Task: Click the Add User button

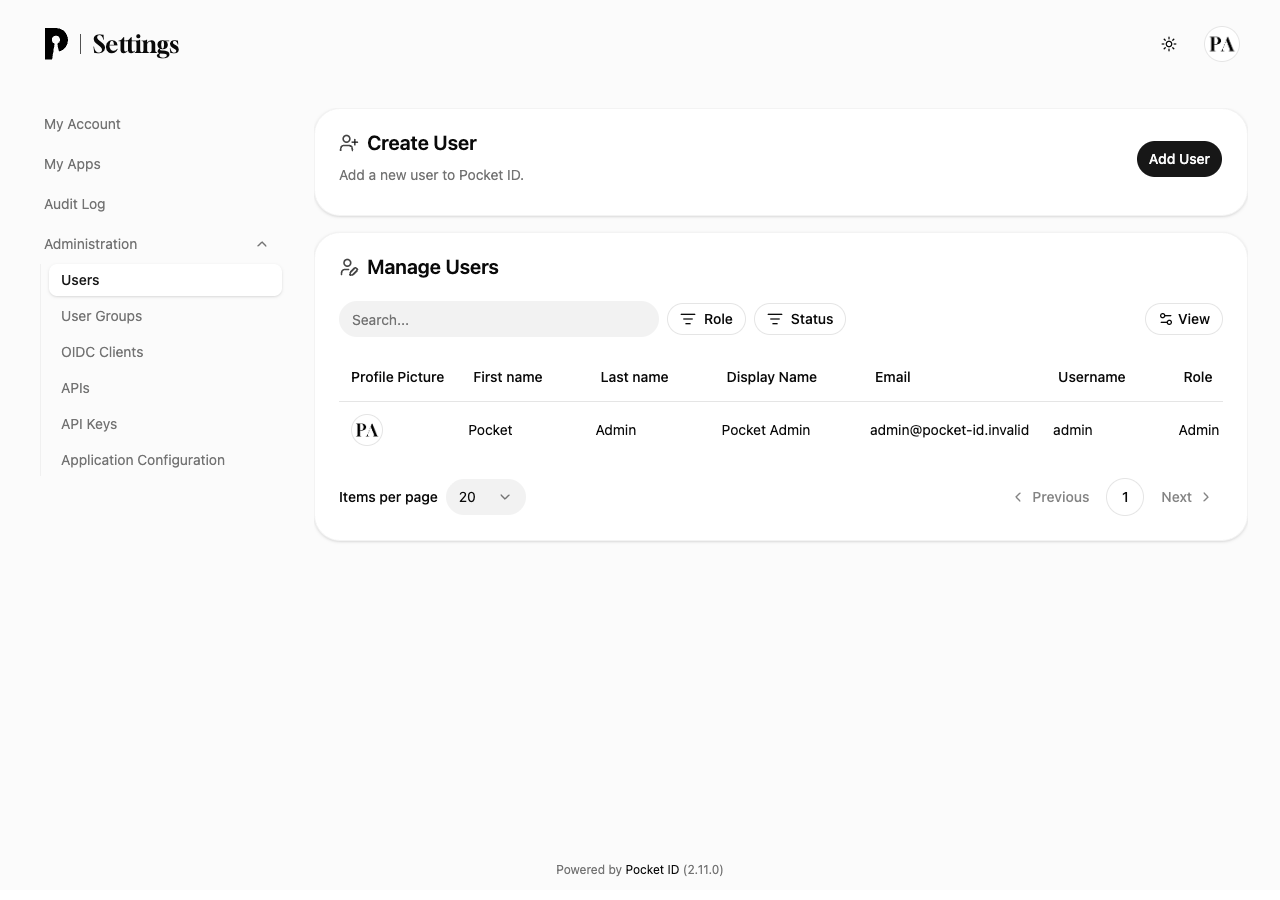Action: pyautogui.click(x=1179, y=159)
